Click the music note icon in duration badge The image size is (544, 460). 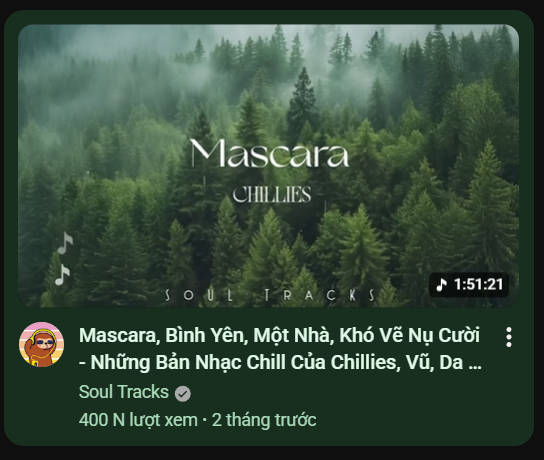[441, 285]
